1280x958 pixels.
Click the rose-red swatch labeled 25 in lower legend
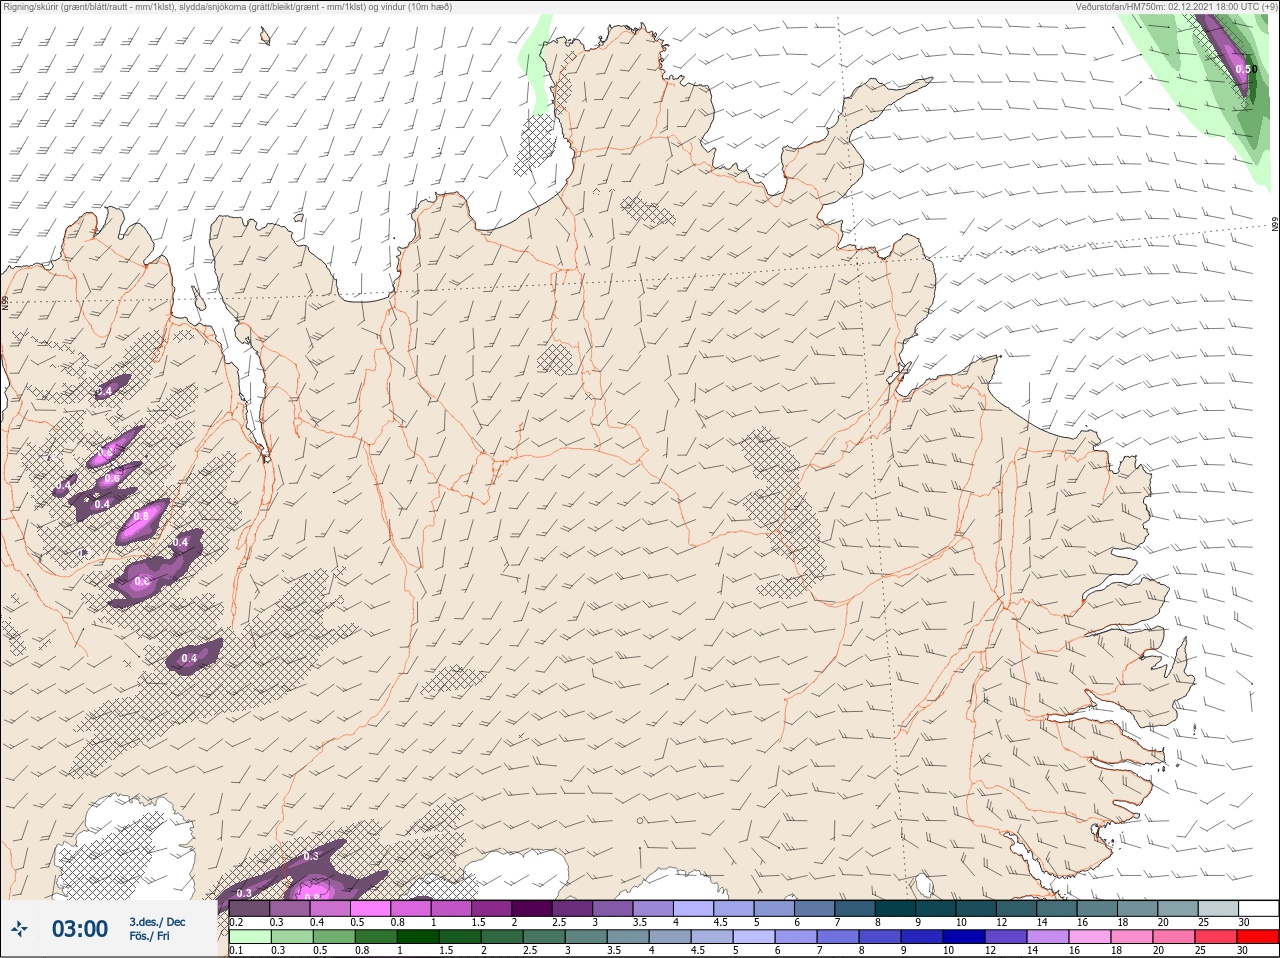pos(1216,937)
